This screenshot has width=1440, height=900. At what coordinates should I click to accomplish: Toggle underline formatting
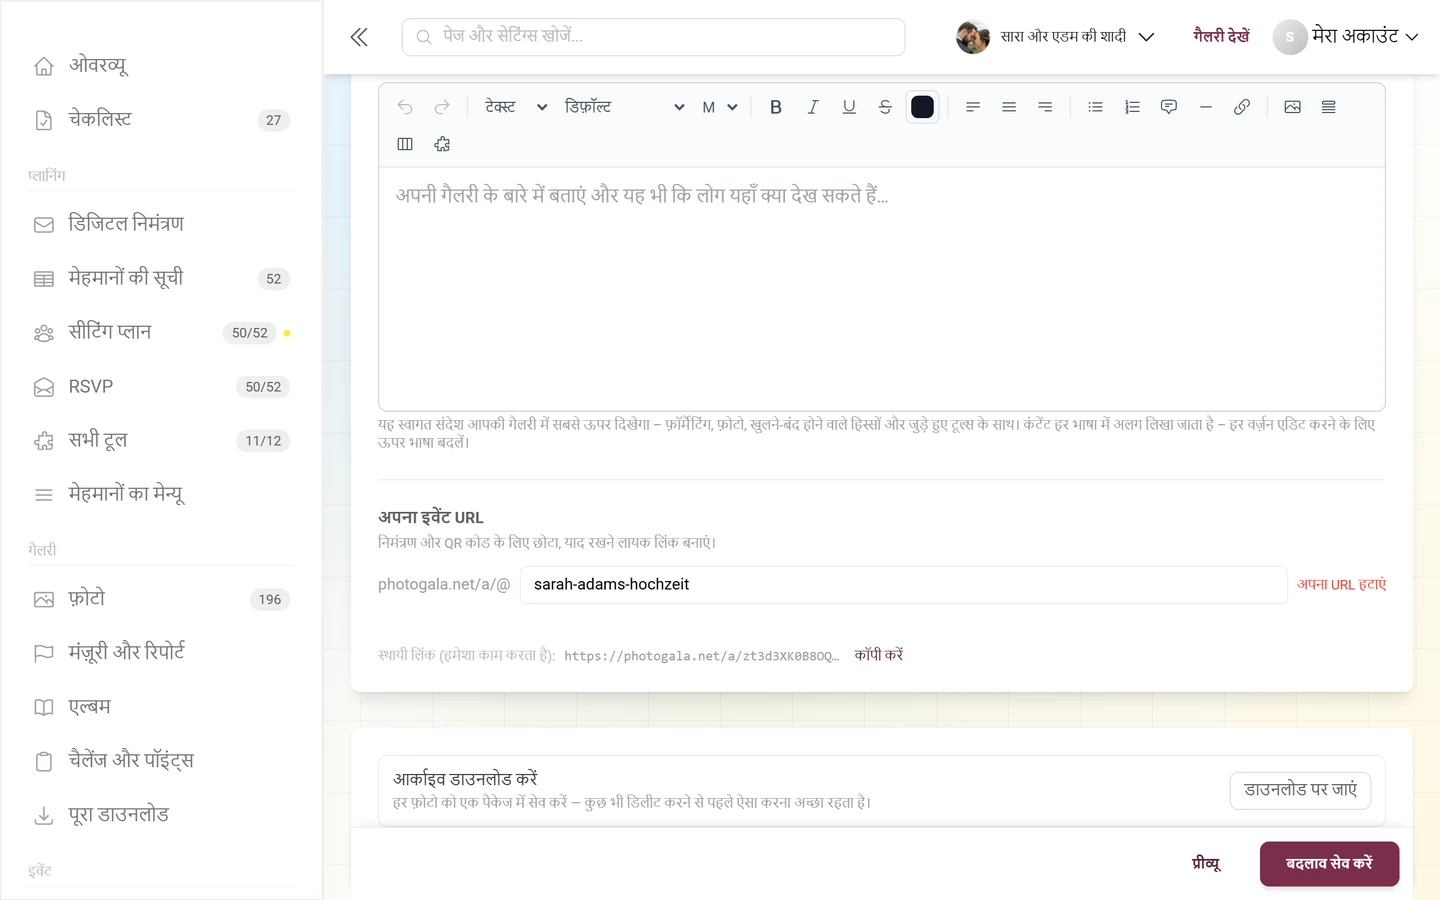point(849,107)
